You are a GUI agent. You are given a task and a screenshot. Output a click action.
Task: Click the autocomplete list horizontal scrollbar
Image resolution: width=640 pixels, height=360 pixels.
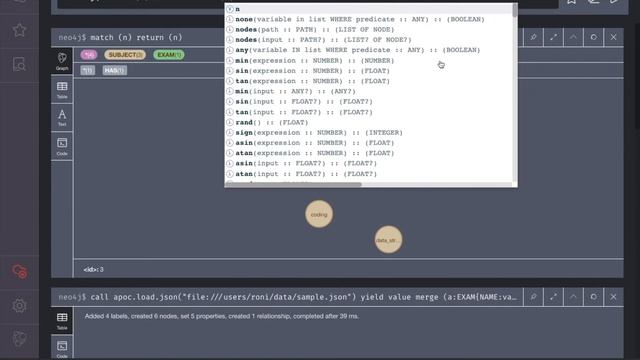293,184
